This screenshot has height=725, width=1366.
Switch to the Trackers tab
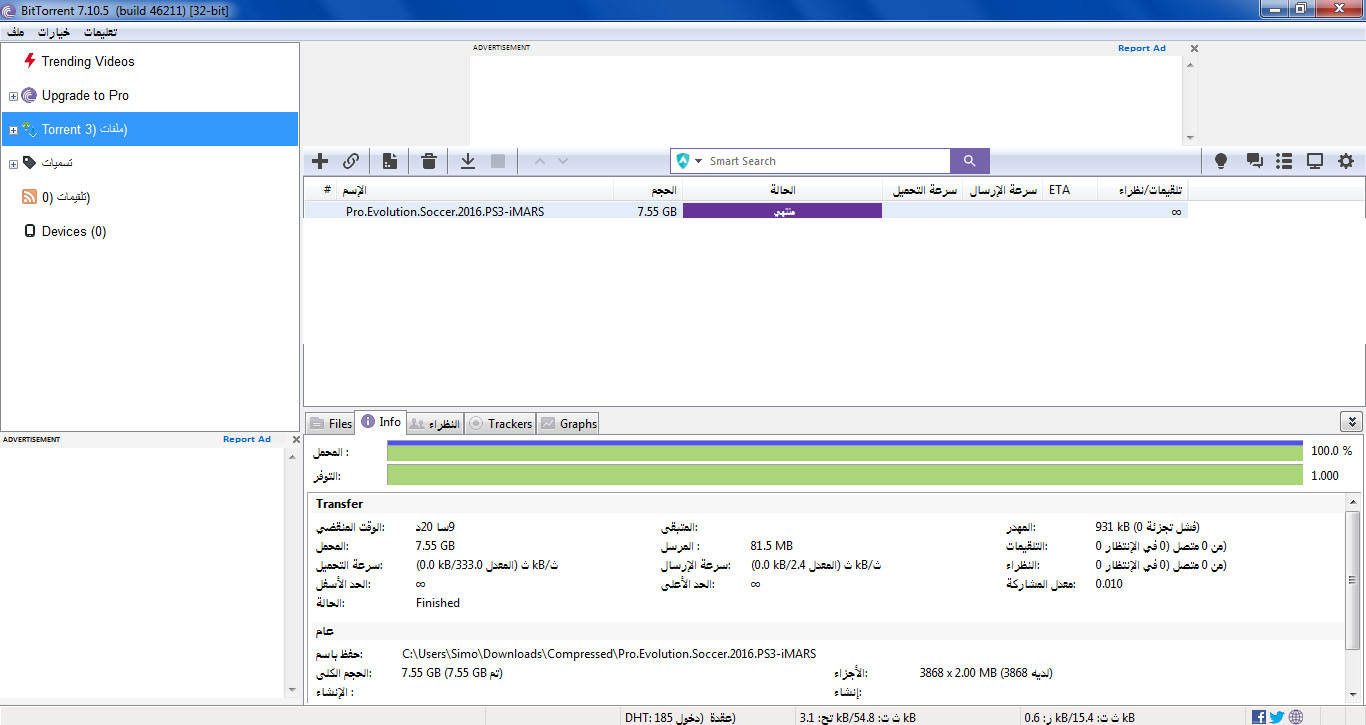coord(501,424)
